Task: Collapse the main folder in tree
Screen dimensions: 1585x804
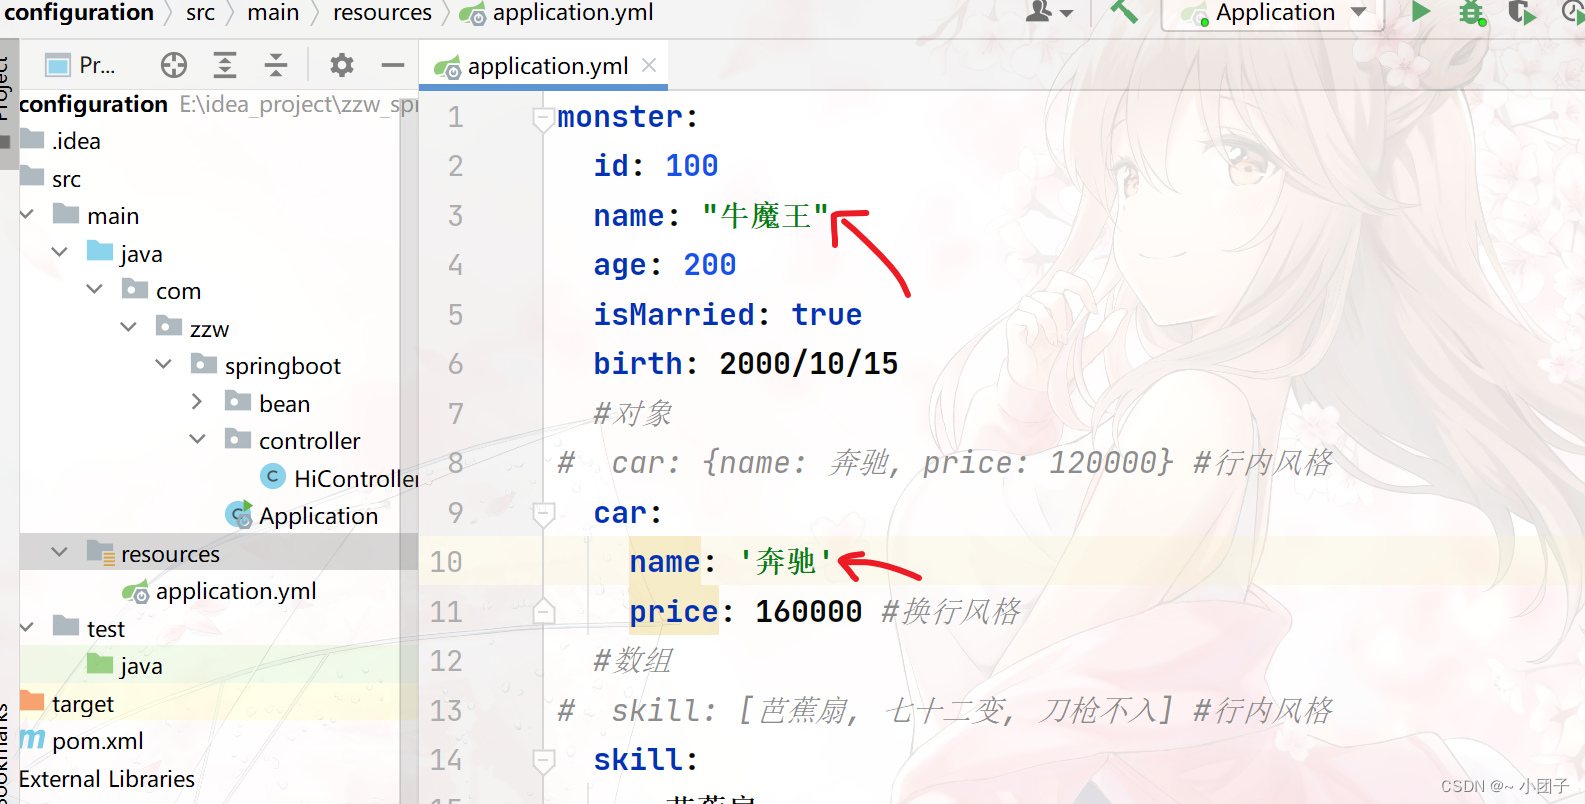Action: (27, 215)
